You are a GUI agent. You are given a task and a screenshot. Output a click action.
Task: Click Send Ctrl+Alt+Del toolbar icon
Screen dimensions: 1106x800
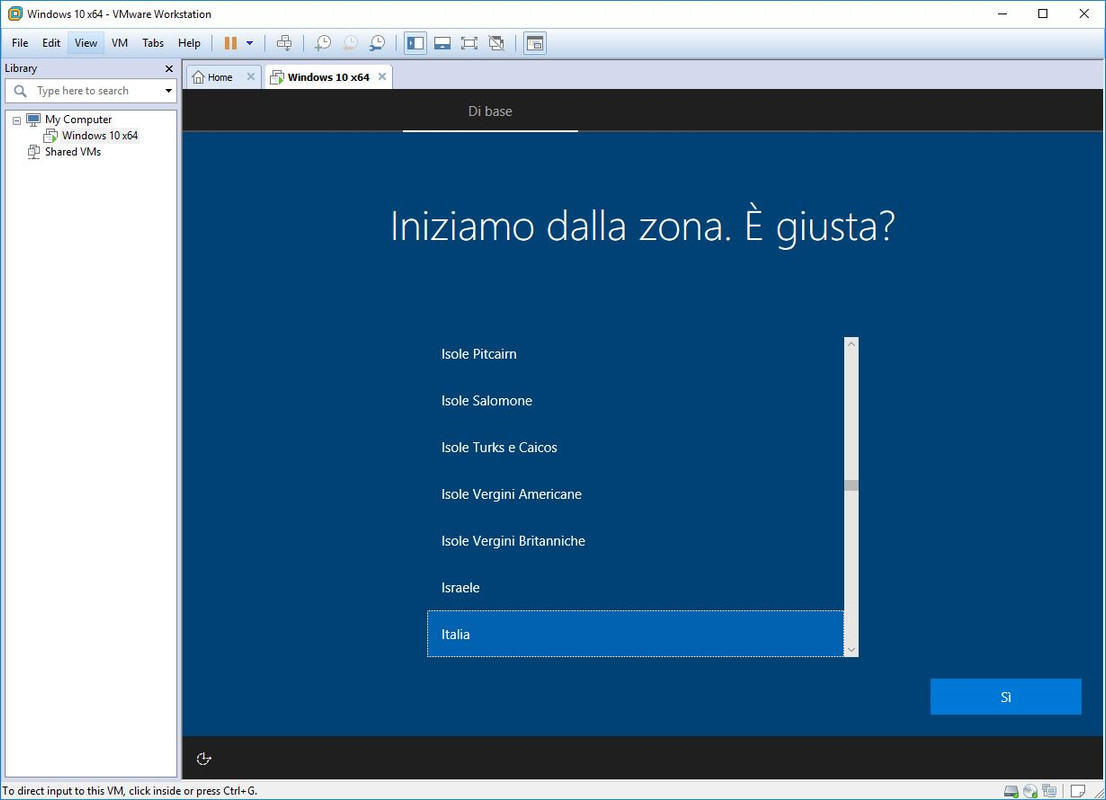click(284, 43)
